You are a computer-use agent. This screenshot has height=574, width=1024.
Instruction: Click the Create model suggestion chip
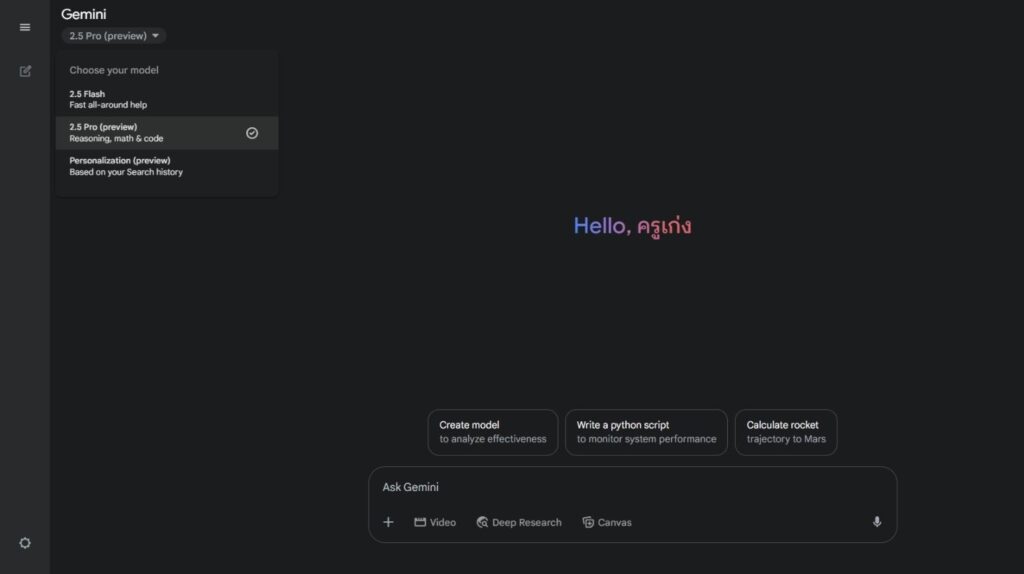pos(493,432)
